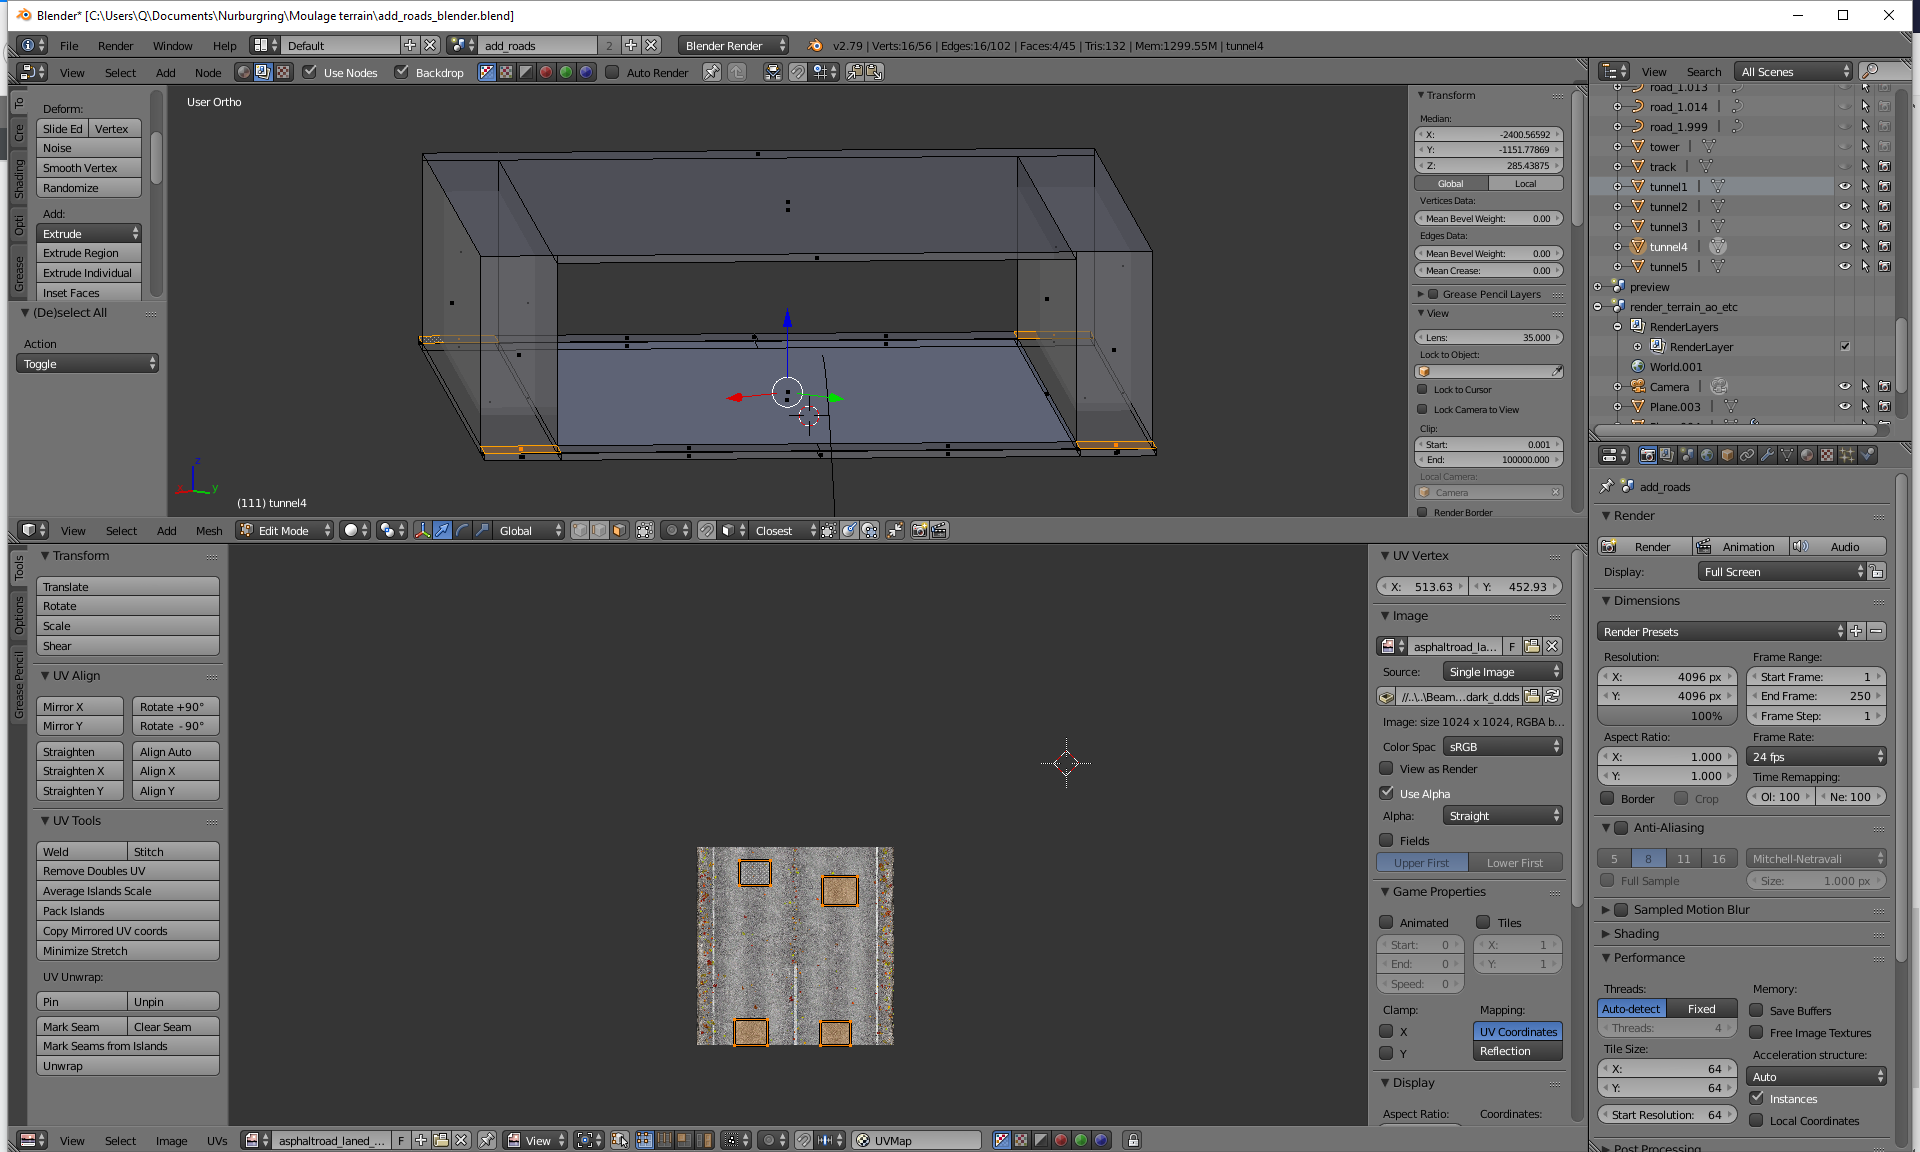Click the Unwrap button

(127, 1066)
